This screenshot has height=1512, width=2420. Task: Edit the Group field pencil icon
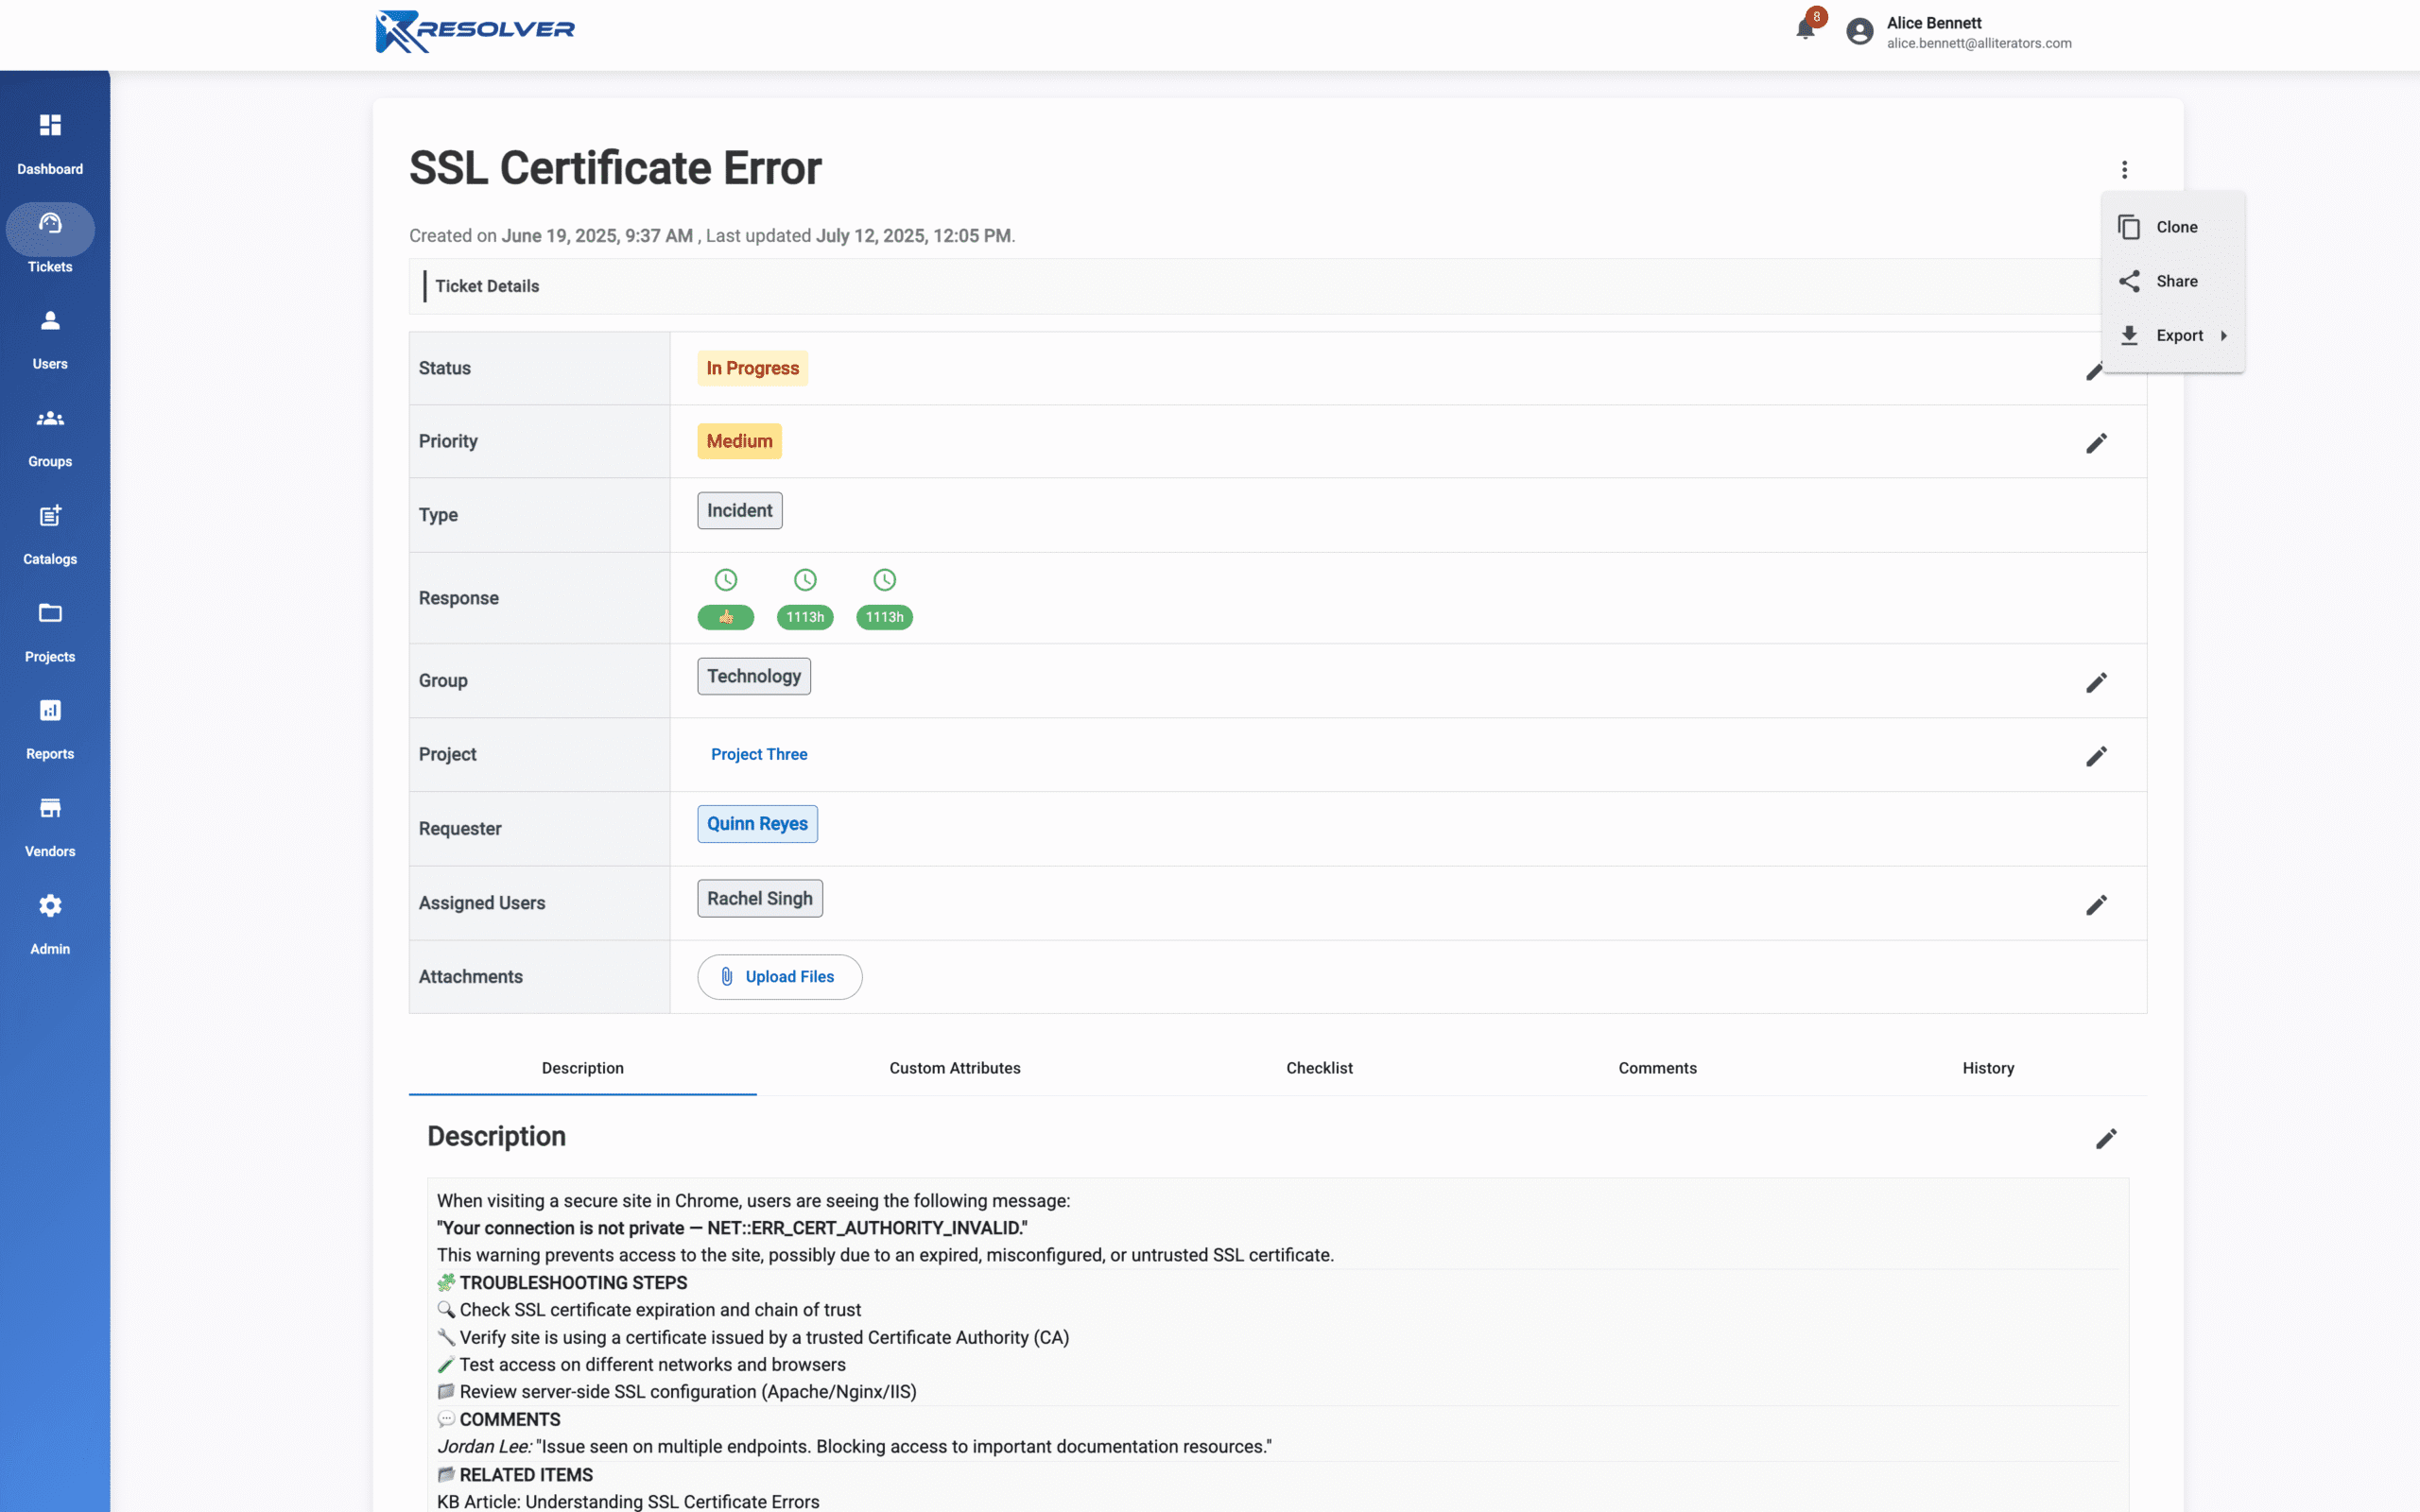(2096, 682)
